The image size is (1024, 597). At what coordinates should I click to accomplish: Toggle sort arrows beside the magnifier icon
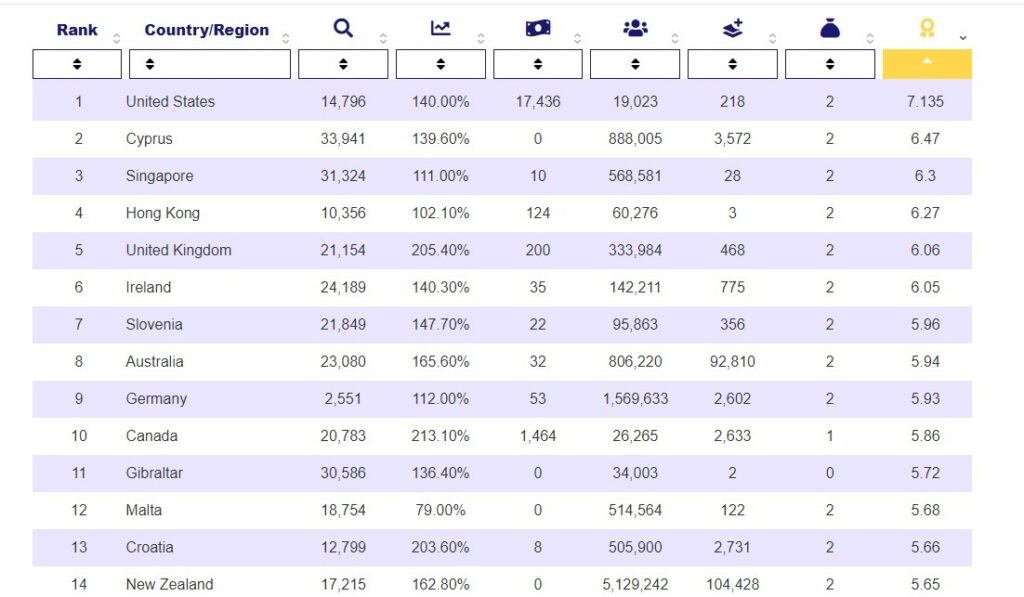pyautogui.click(x=383, y=38)
